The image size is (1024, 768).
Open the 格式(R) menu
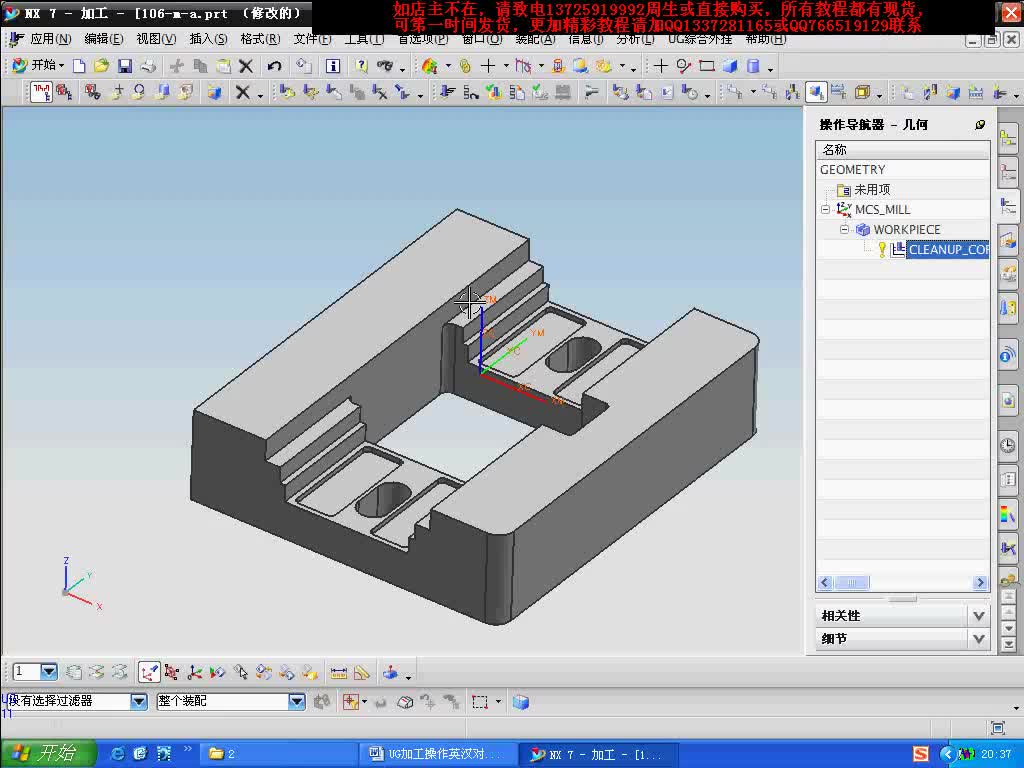[260, 39]
